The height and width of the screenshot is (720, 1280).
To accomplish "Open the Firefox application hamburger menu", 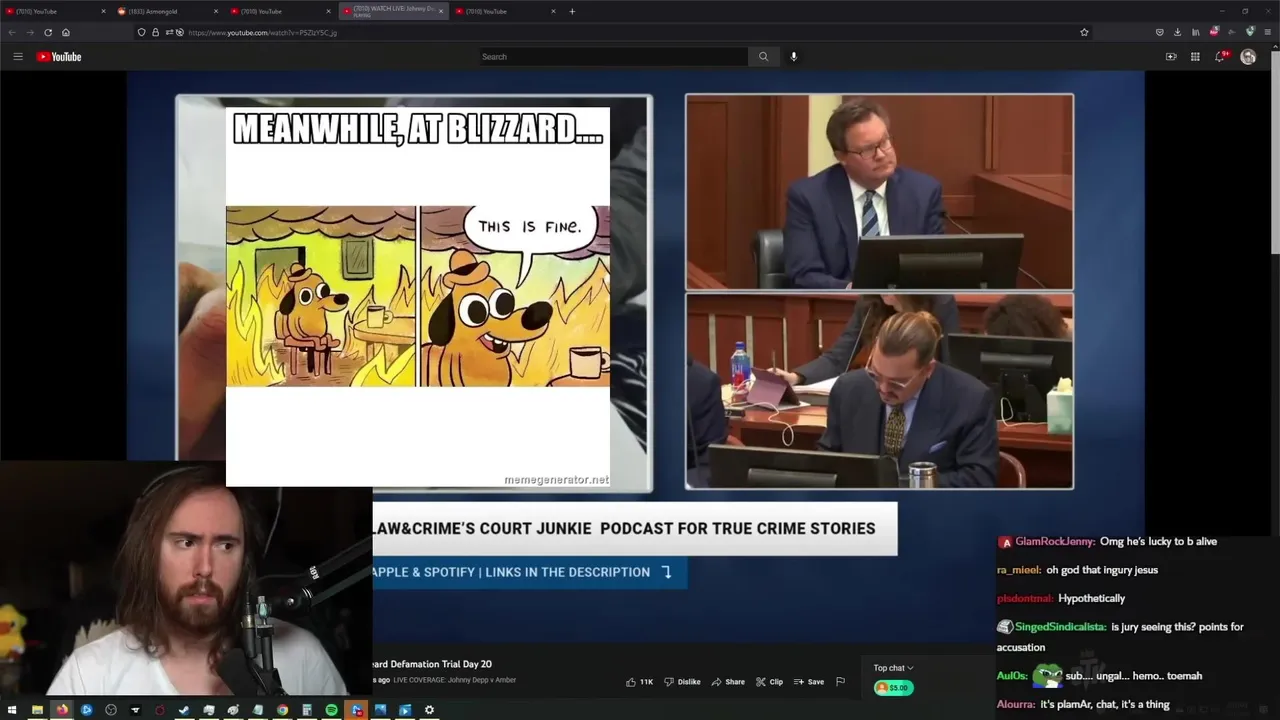I will click(1268, 32).
